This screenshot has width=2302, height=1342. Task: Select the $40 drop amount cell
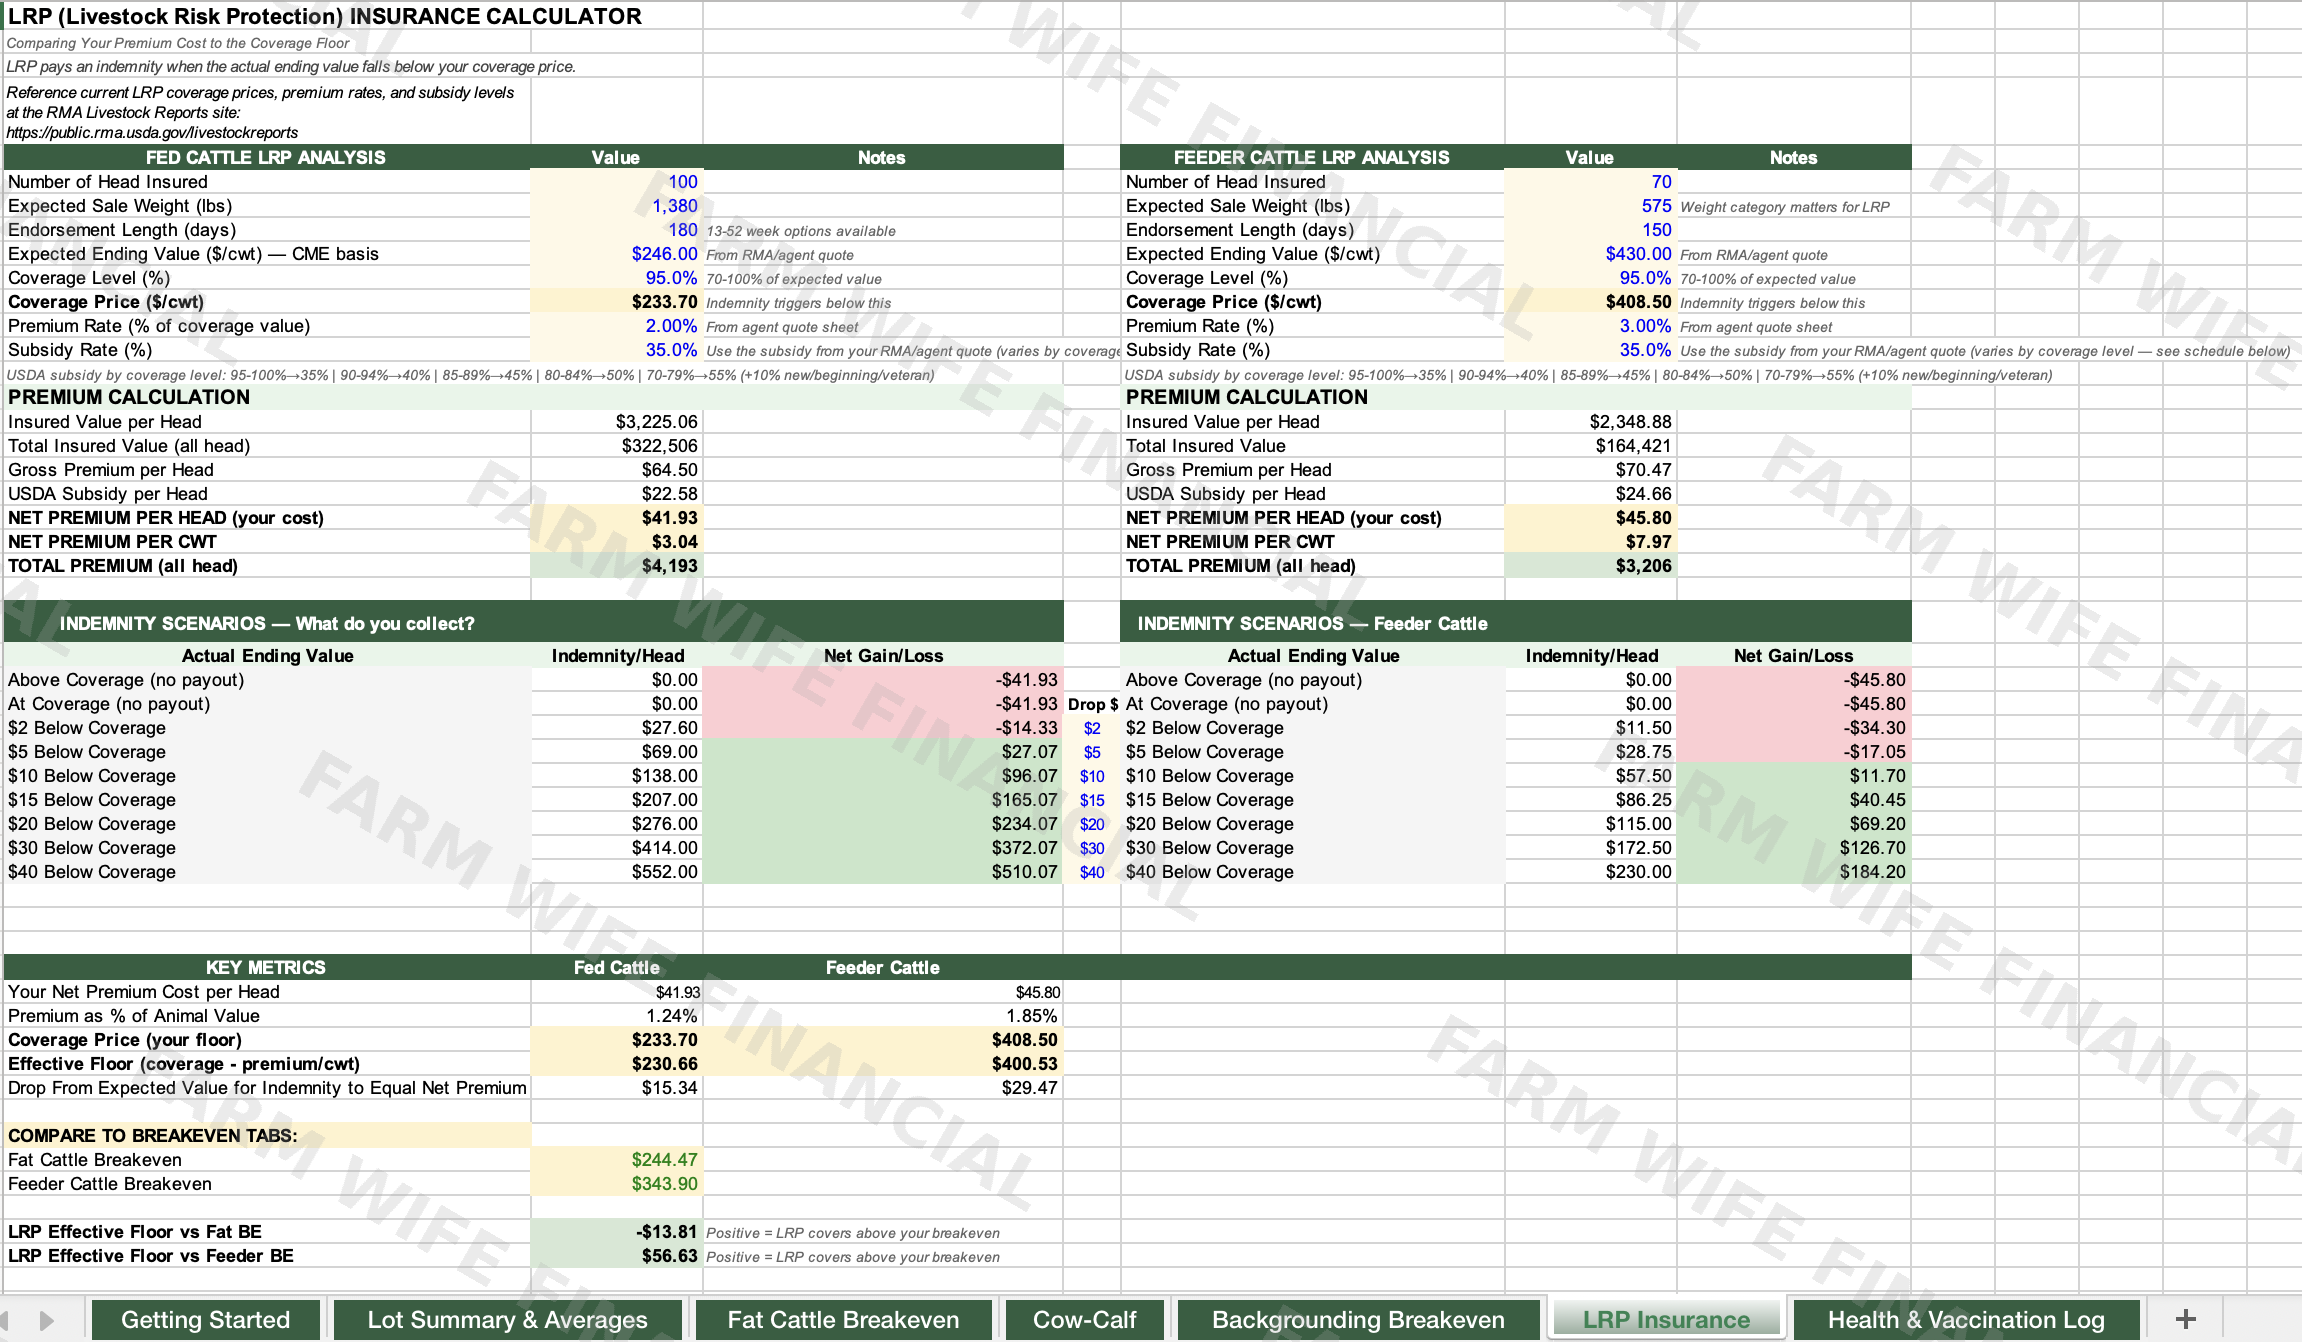point(1092,872)
